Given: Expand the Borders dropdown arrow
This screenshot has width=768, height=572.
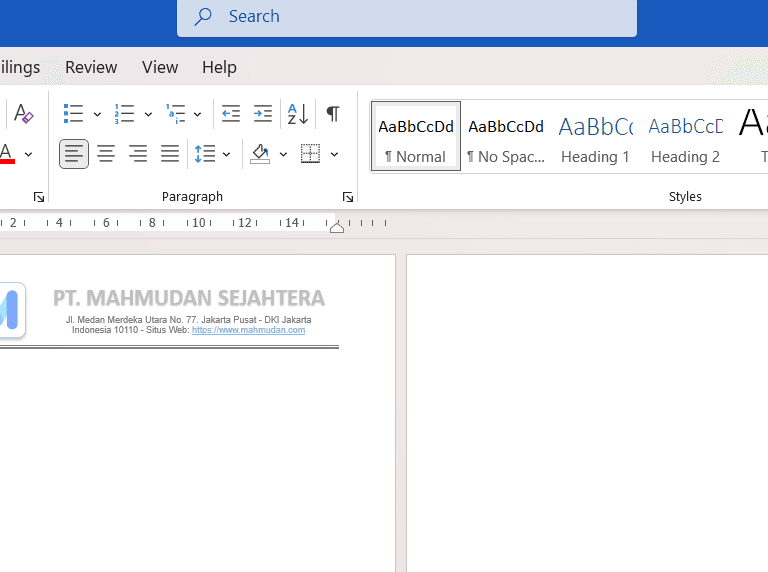Looking at the screenshot, I should pos(334,154).
